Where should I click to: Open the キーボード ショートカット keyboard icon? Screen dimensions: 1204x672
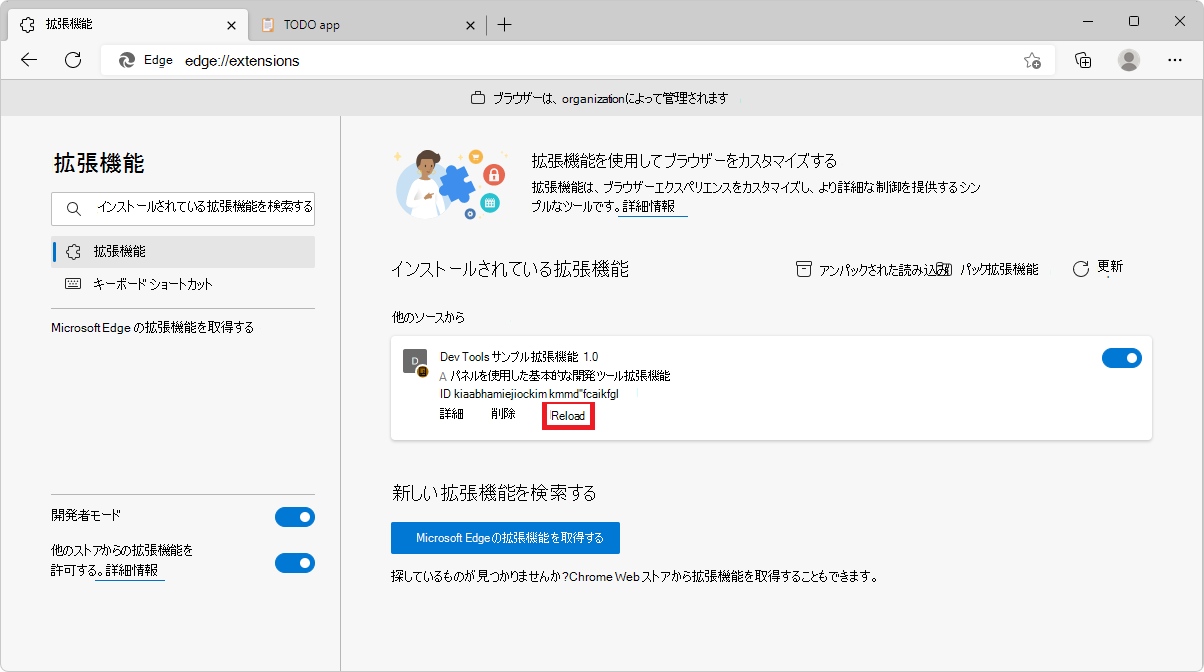click(x=72, y=284)
